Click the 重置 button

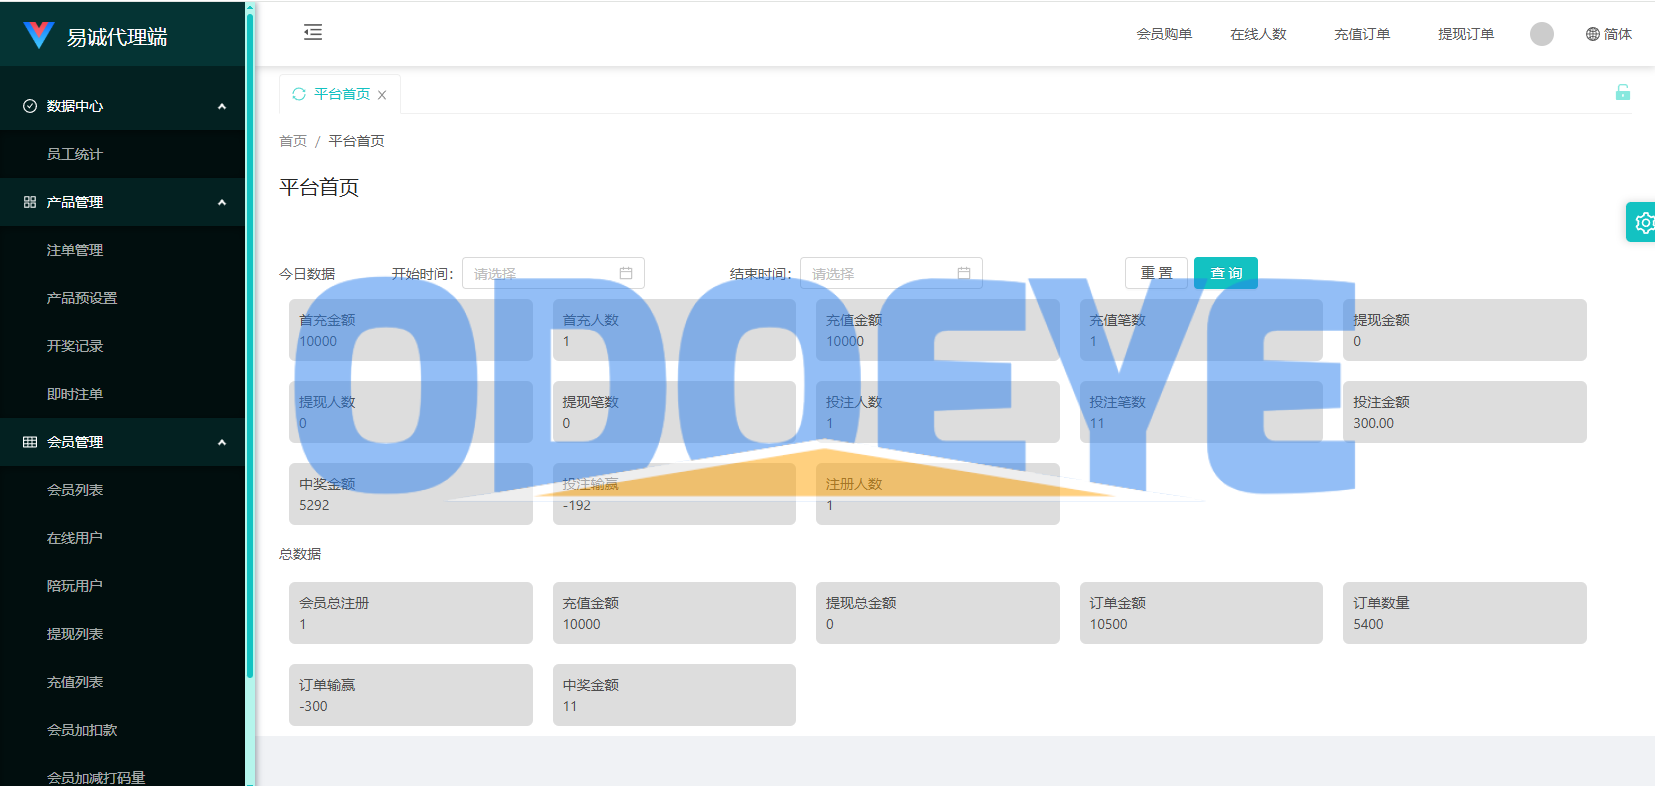coord(1156,273)
